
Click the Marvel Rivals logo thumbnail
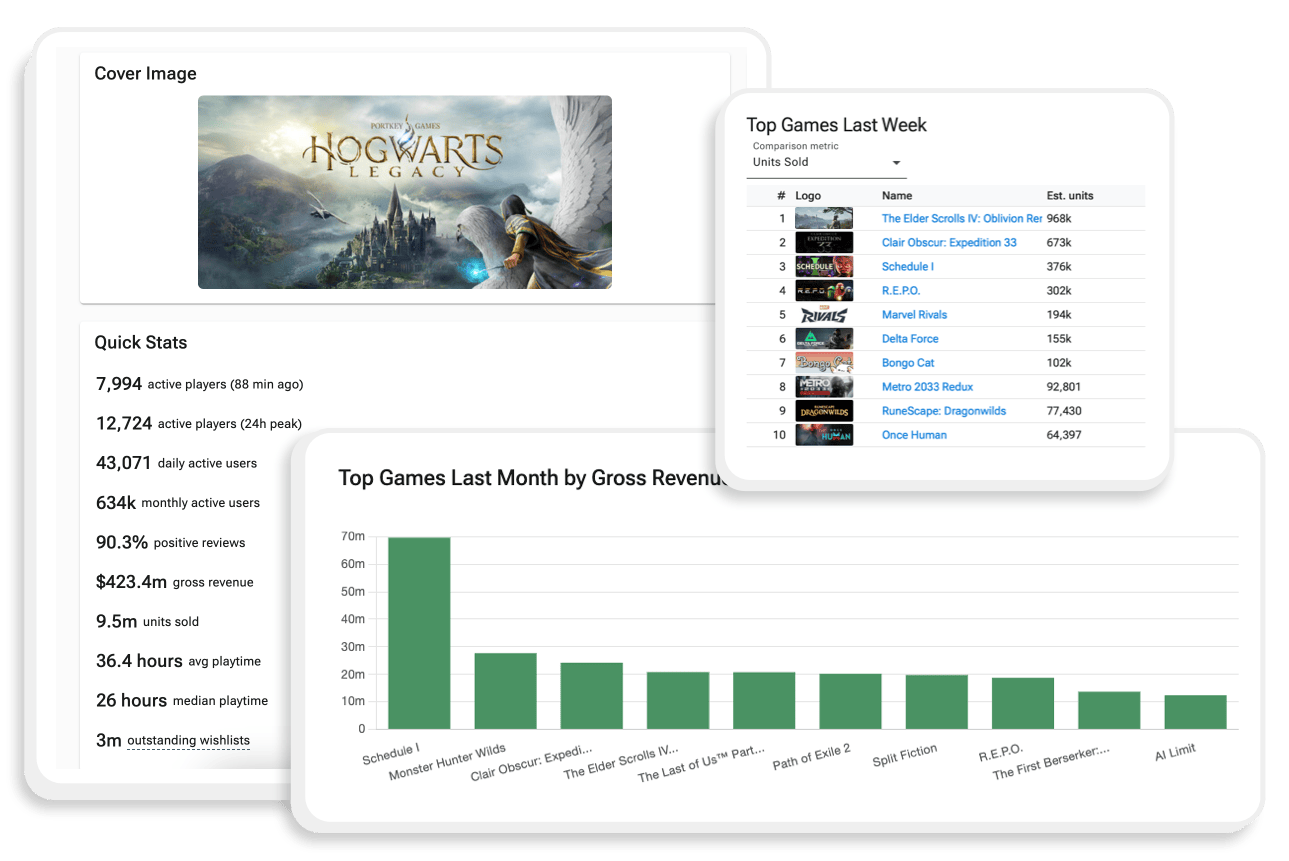[823, 314]
